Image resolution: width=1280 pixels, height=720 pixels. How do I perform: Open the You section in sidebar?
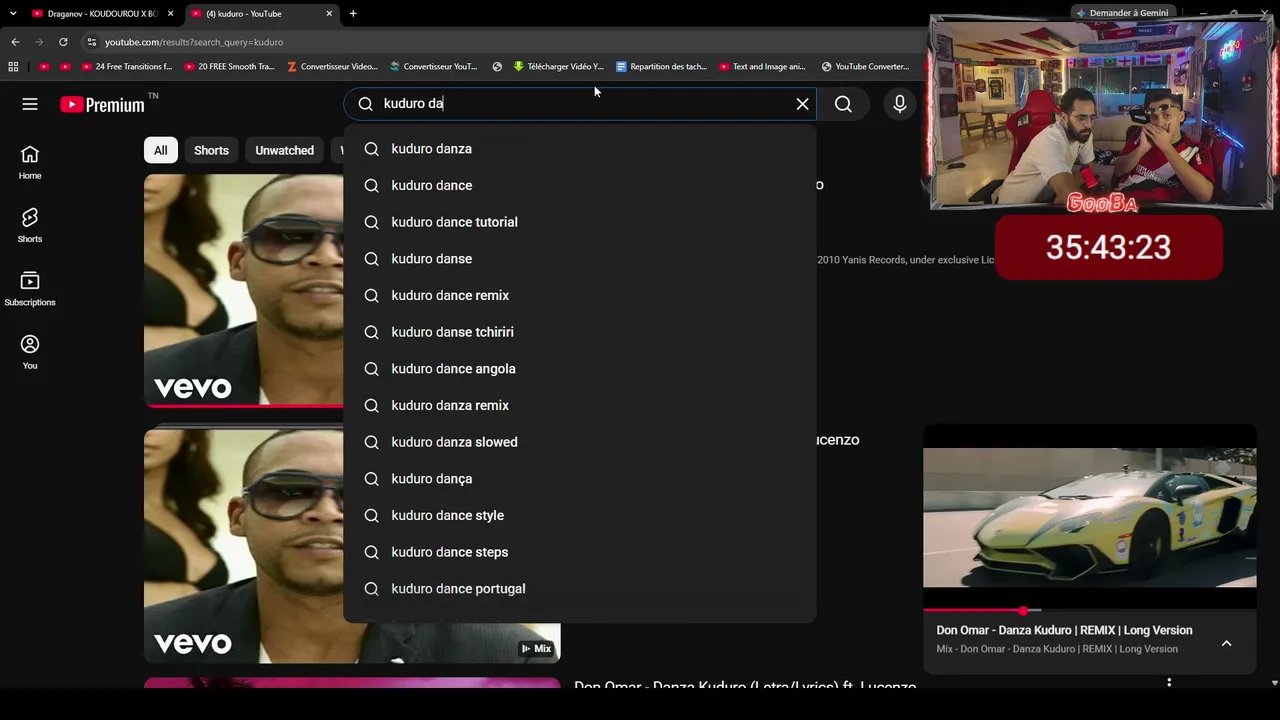pyautogui.click(x=30, y=352)
